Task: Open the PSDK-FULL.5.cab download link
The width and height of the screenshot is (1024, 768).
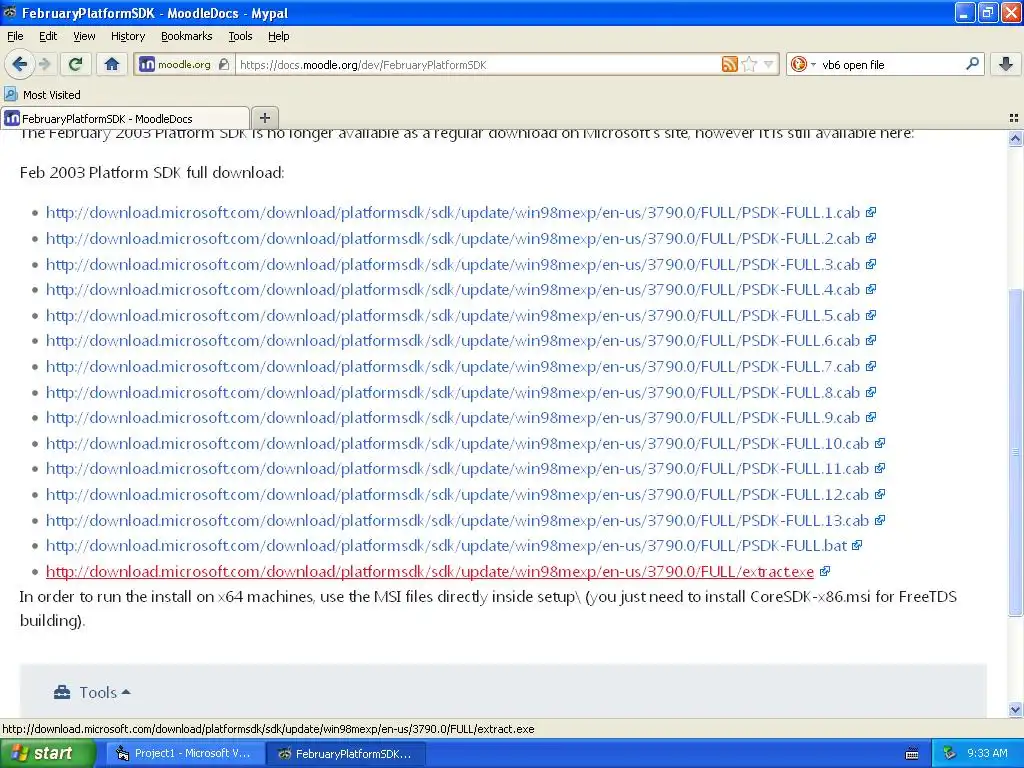Action: click(453, 316)
